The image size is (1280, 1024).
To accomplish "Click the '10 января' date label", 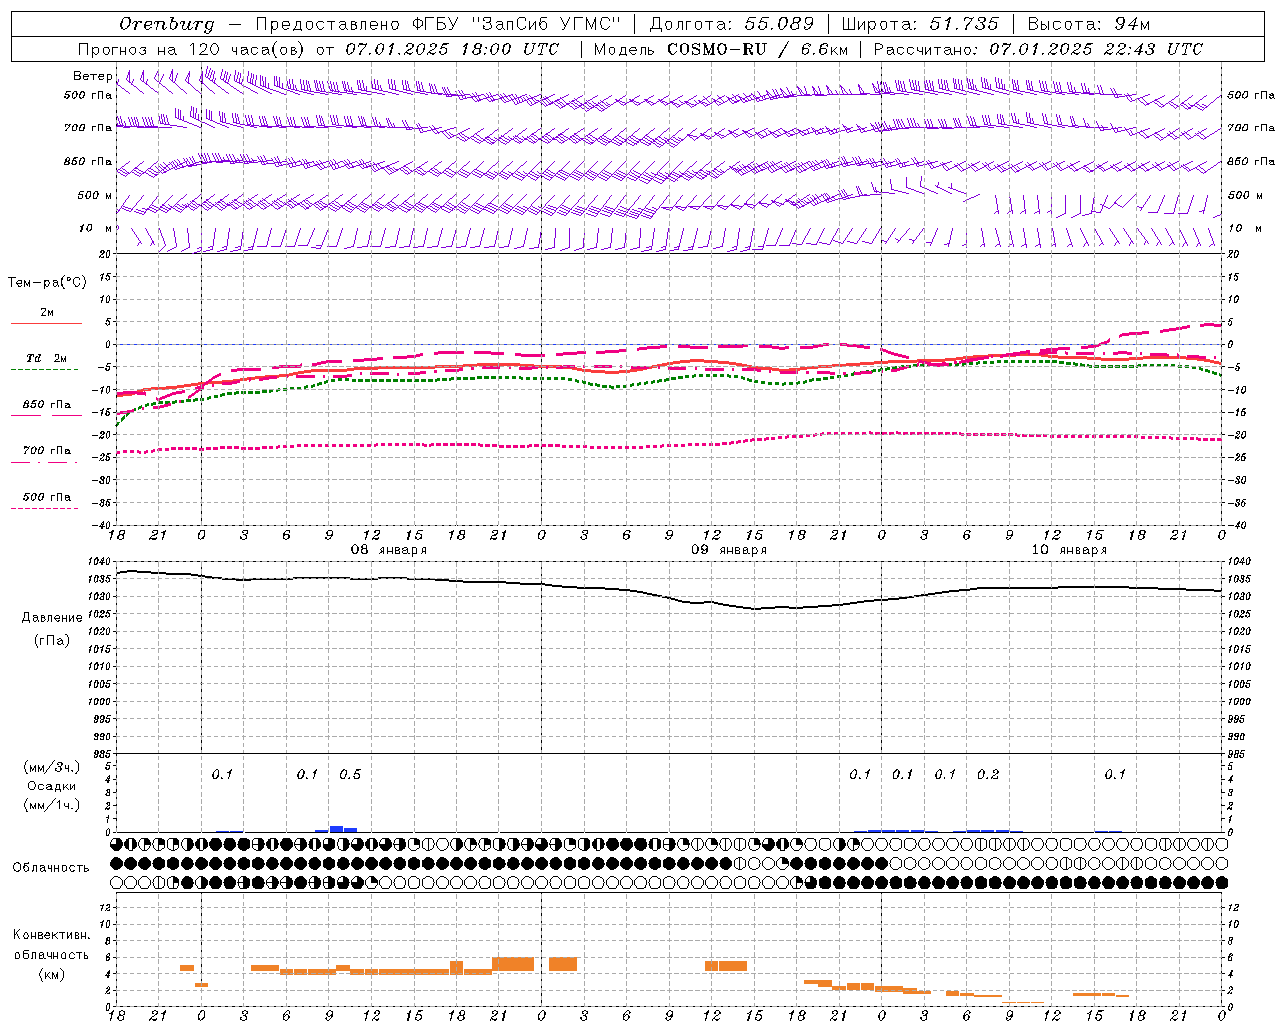I will [x=1069, y=550].
